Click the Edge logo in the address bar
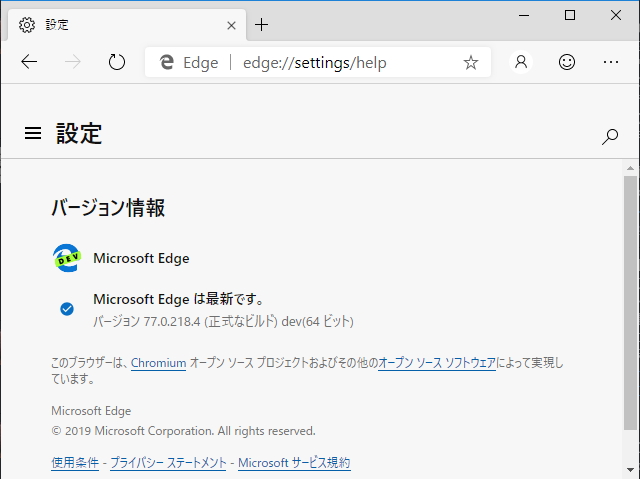This screenshot has height=479, width=640. [167, 62]
